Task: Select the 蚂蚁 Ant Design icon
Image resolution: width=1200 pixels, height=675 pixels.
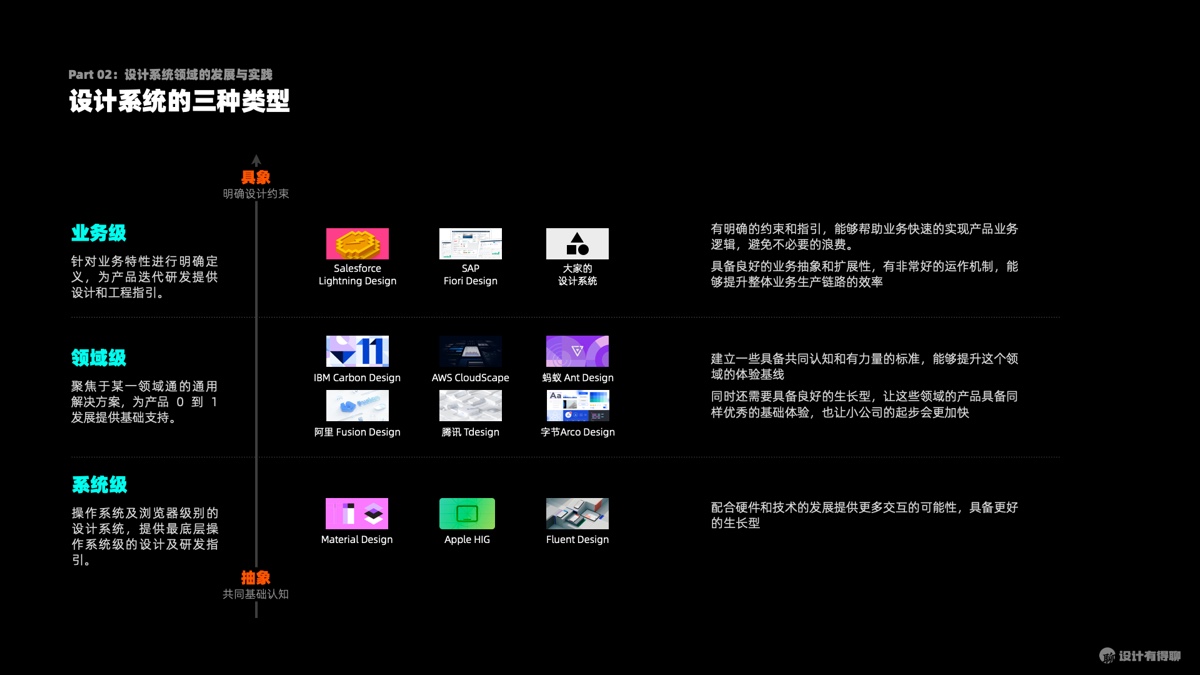Action: 577,351
